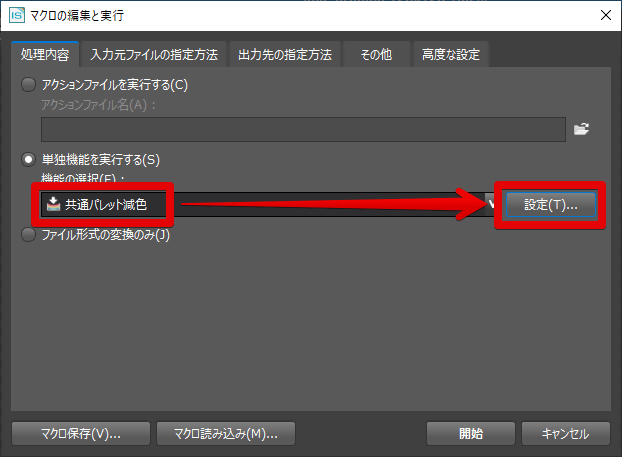Start processing with the 開始 button

[471, 434]
